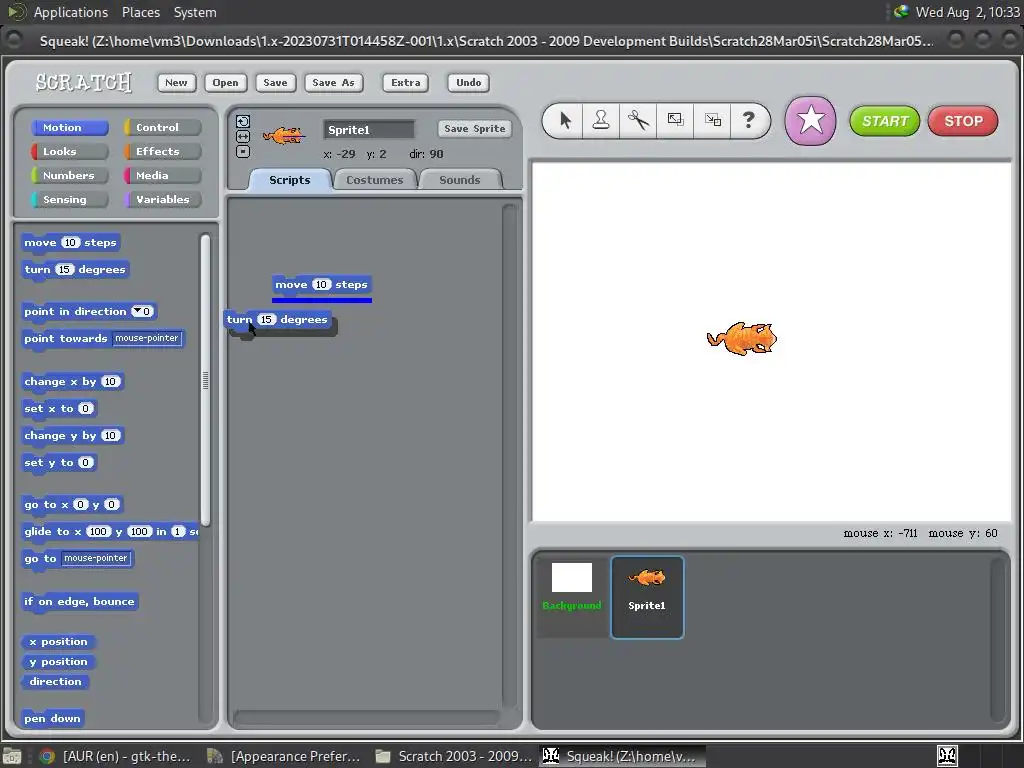Click the Undo button
This screenshot has width=1024, height=768.
coord(468,82)
